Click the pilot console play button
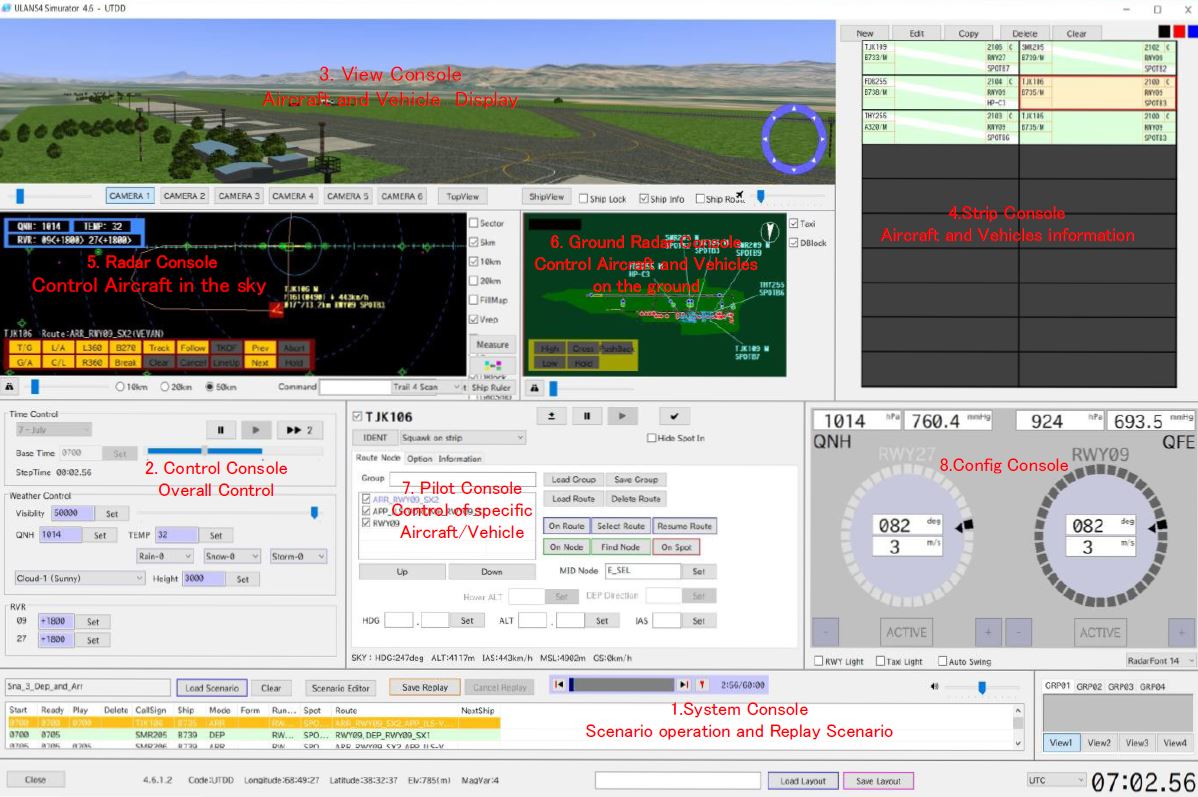The image size is (1198, 797). click(x=622, y=416)
